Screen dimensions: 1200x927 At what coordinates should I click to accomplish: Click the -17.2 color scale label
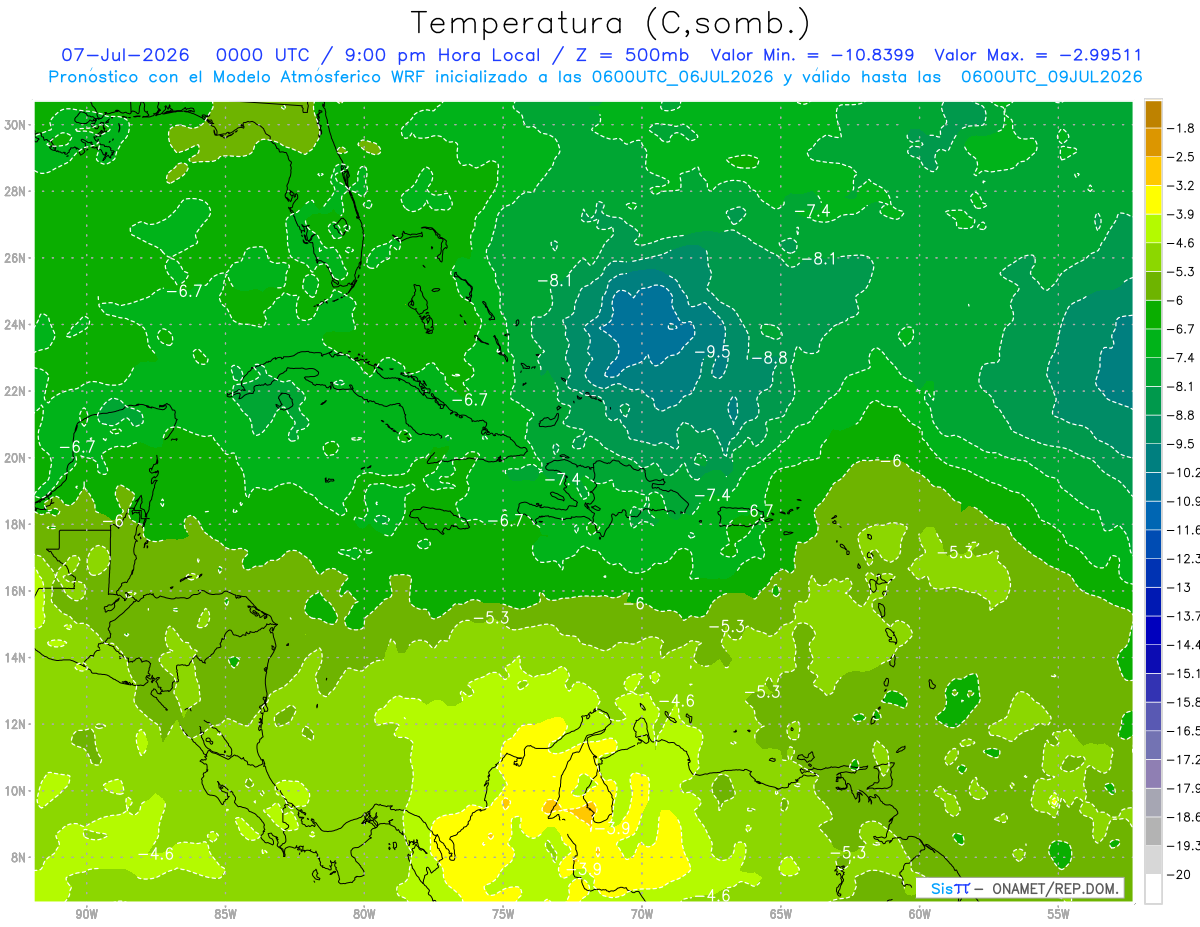tap(1182, 760)
